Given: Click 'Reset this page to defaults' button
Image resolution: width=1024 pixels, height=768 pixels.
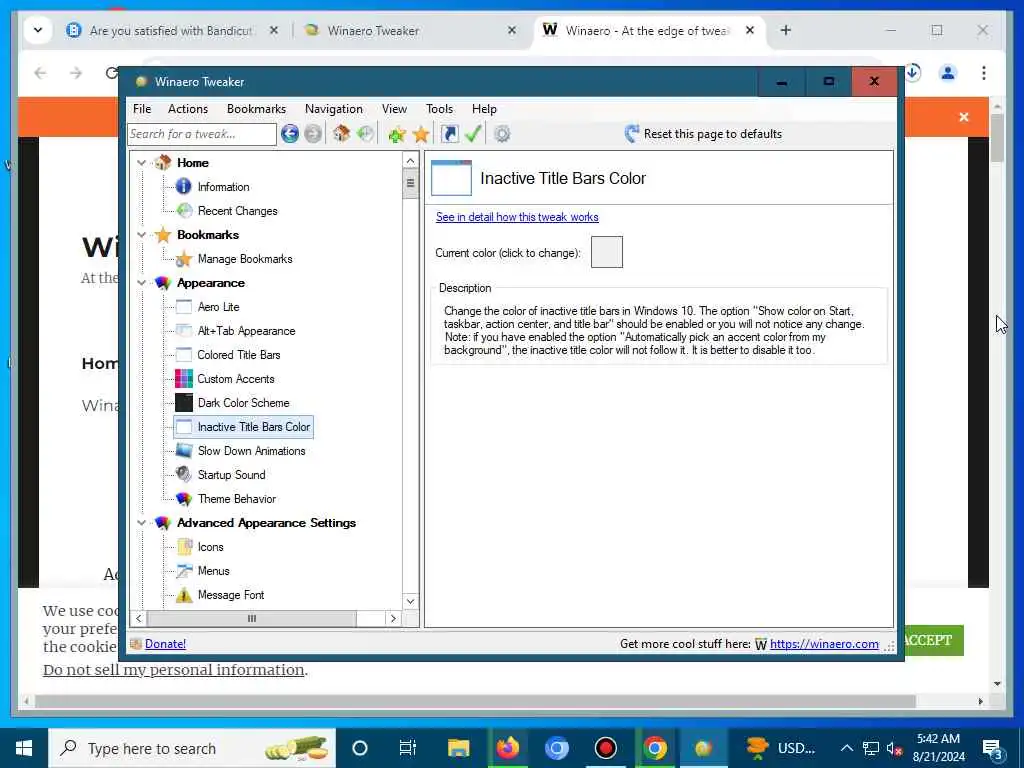Looking at the screenshot, I should (x=703, y=134).
